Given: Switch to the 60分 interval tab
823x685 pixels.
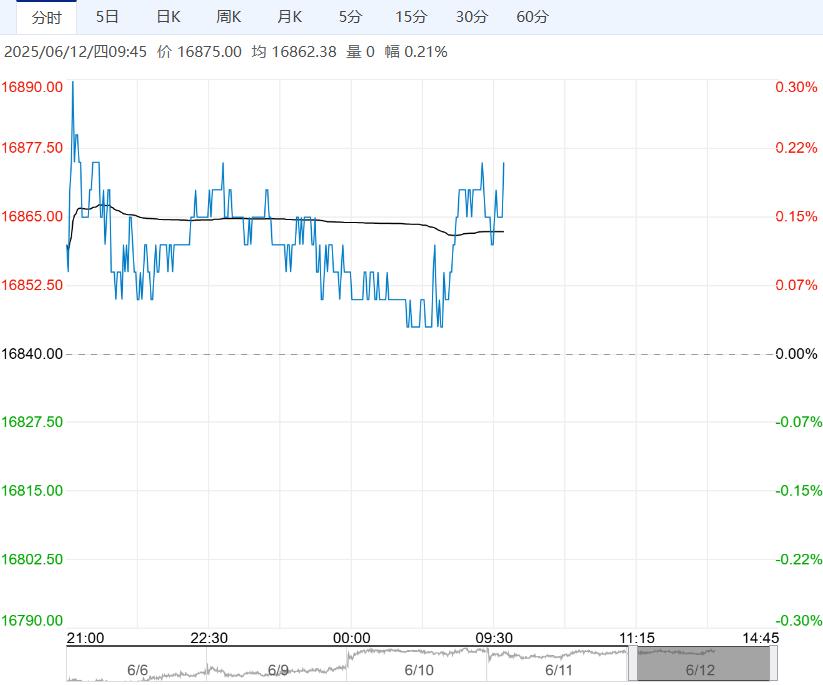Looking at the screenshot, I should point(533,17).
